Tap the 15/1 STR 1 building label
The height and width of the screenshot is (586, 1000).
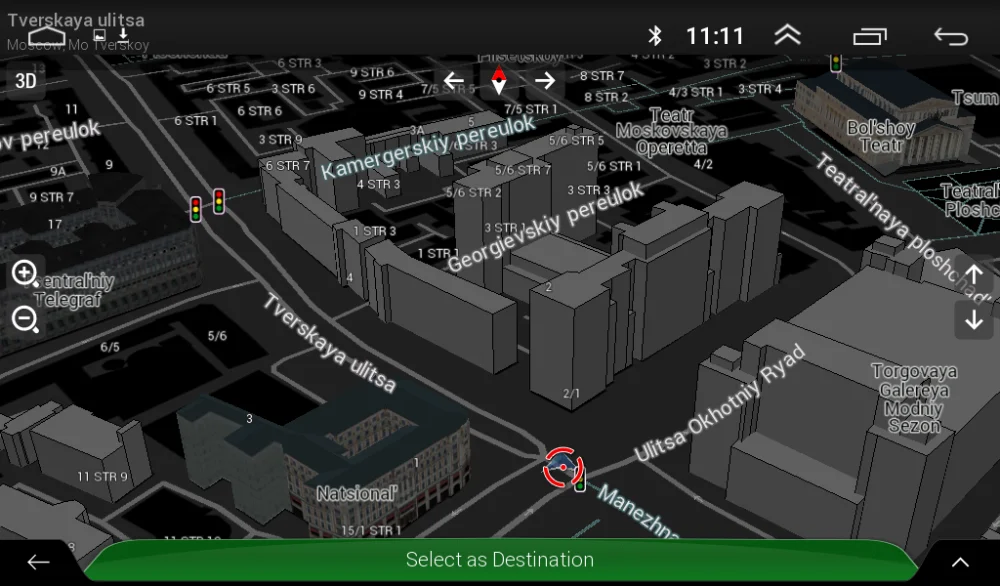pyautogui.click(x=371, y=530)
